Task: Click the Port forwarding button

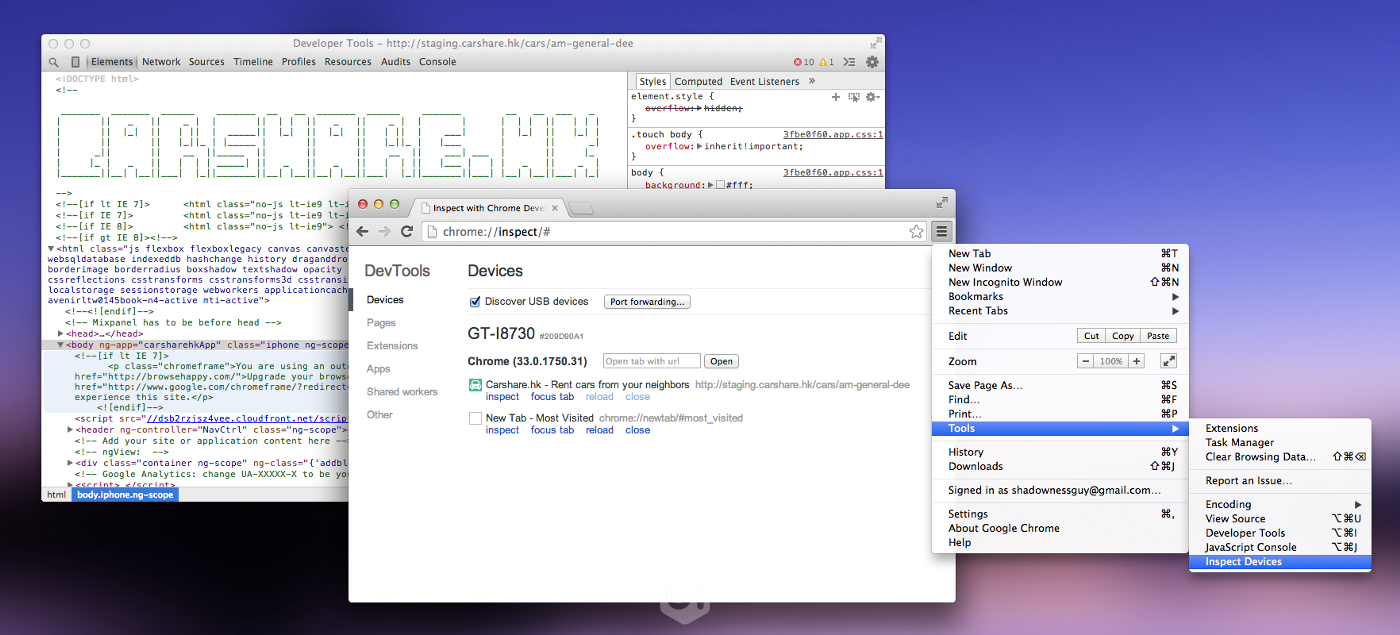Action: point(647,301)
